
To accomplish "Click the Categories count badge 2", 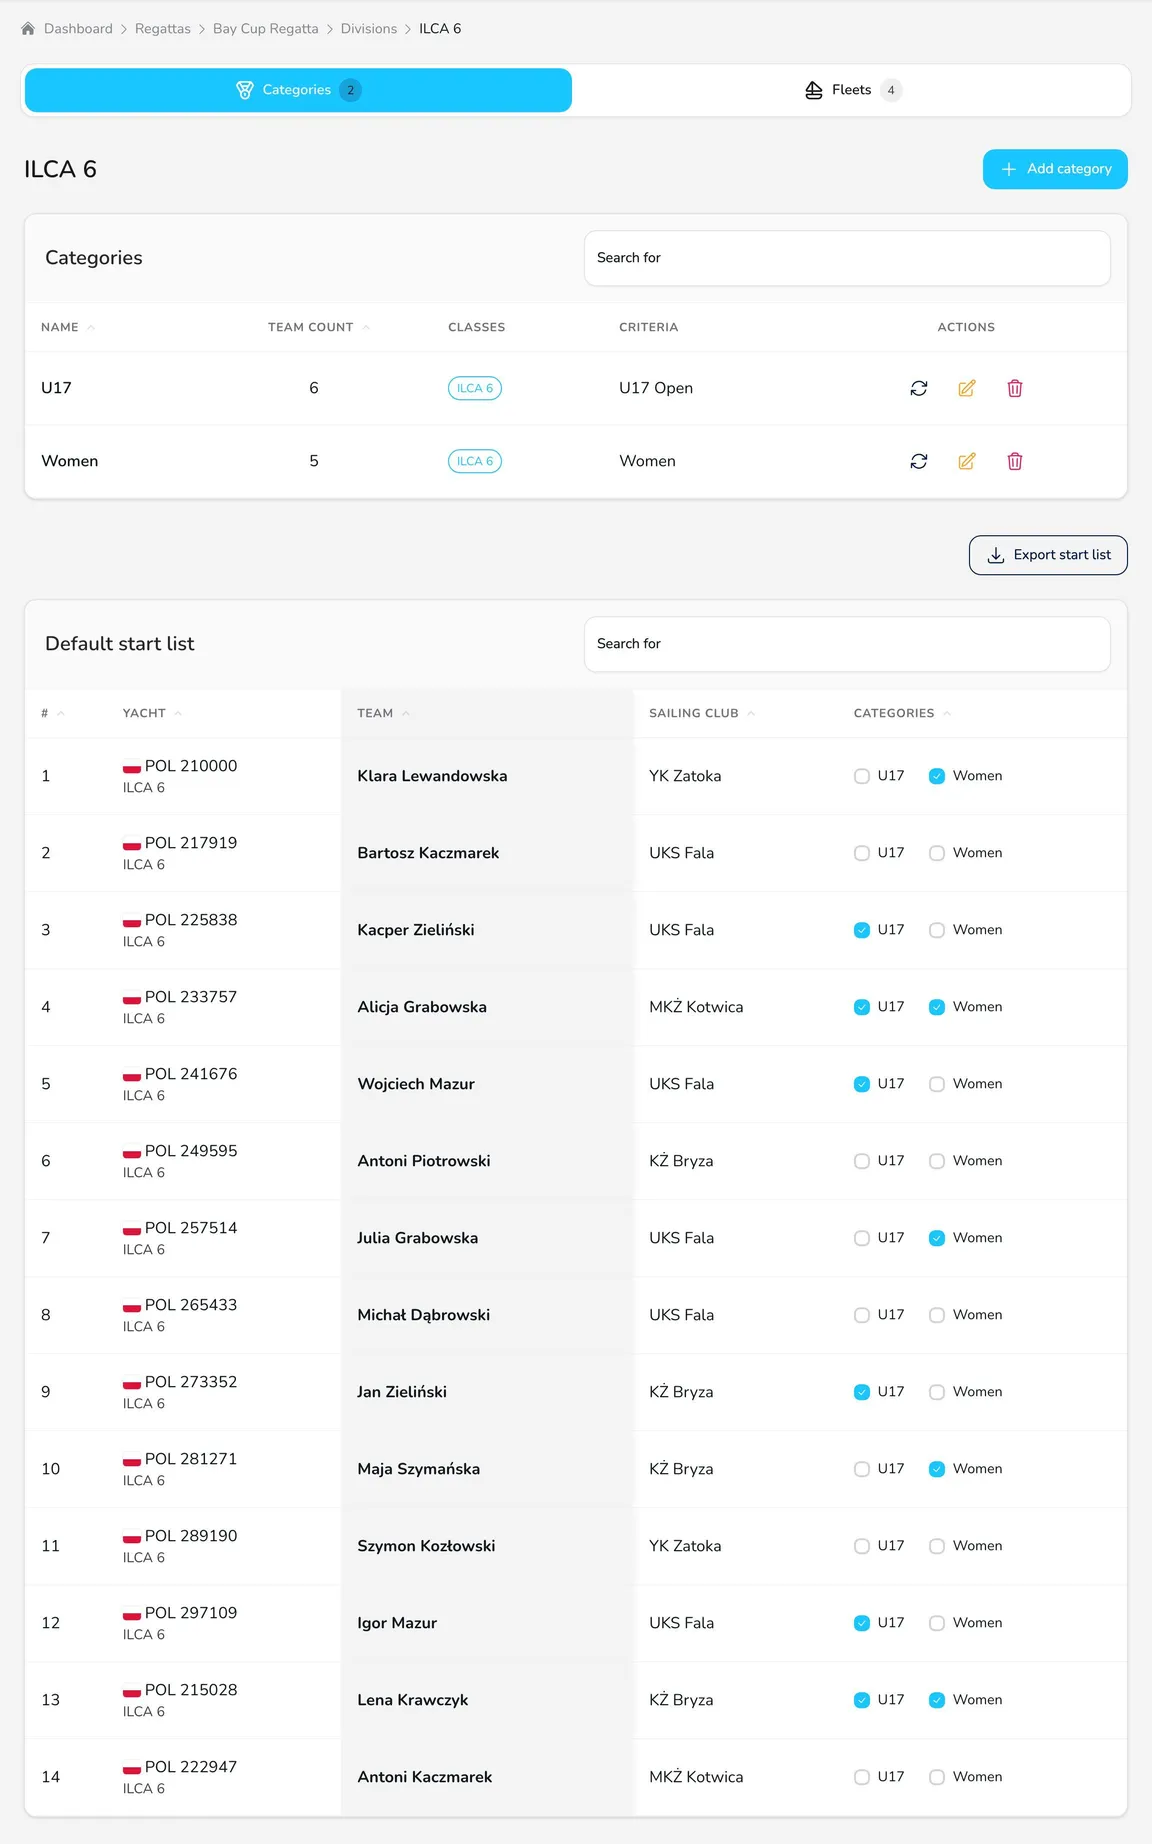I will [350, 90].
